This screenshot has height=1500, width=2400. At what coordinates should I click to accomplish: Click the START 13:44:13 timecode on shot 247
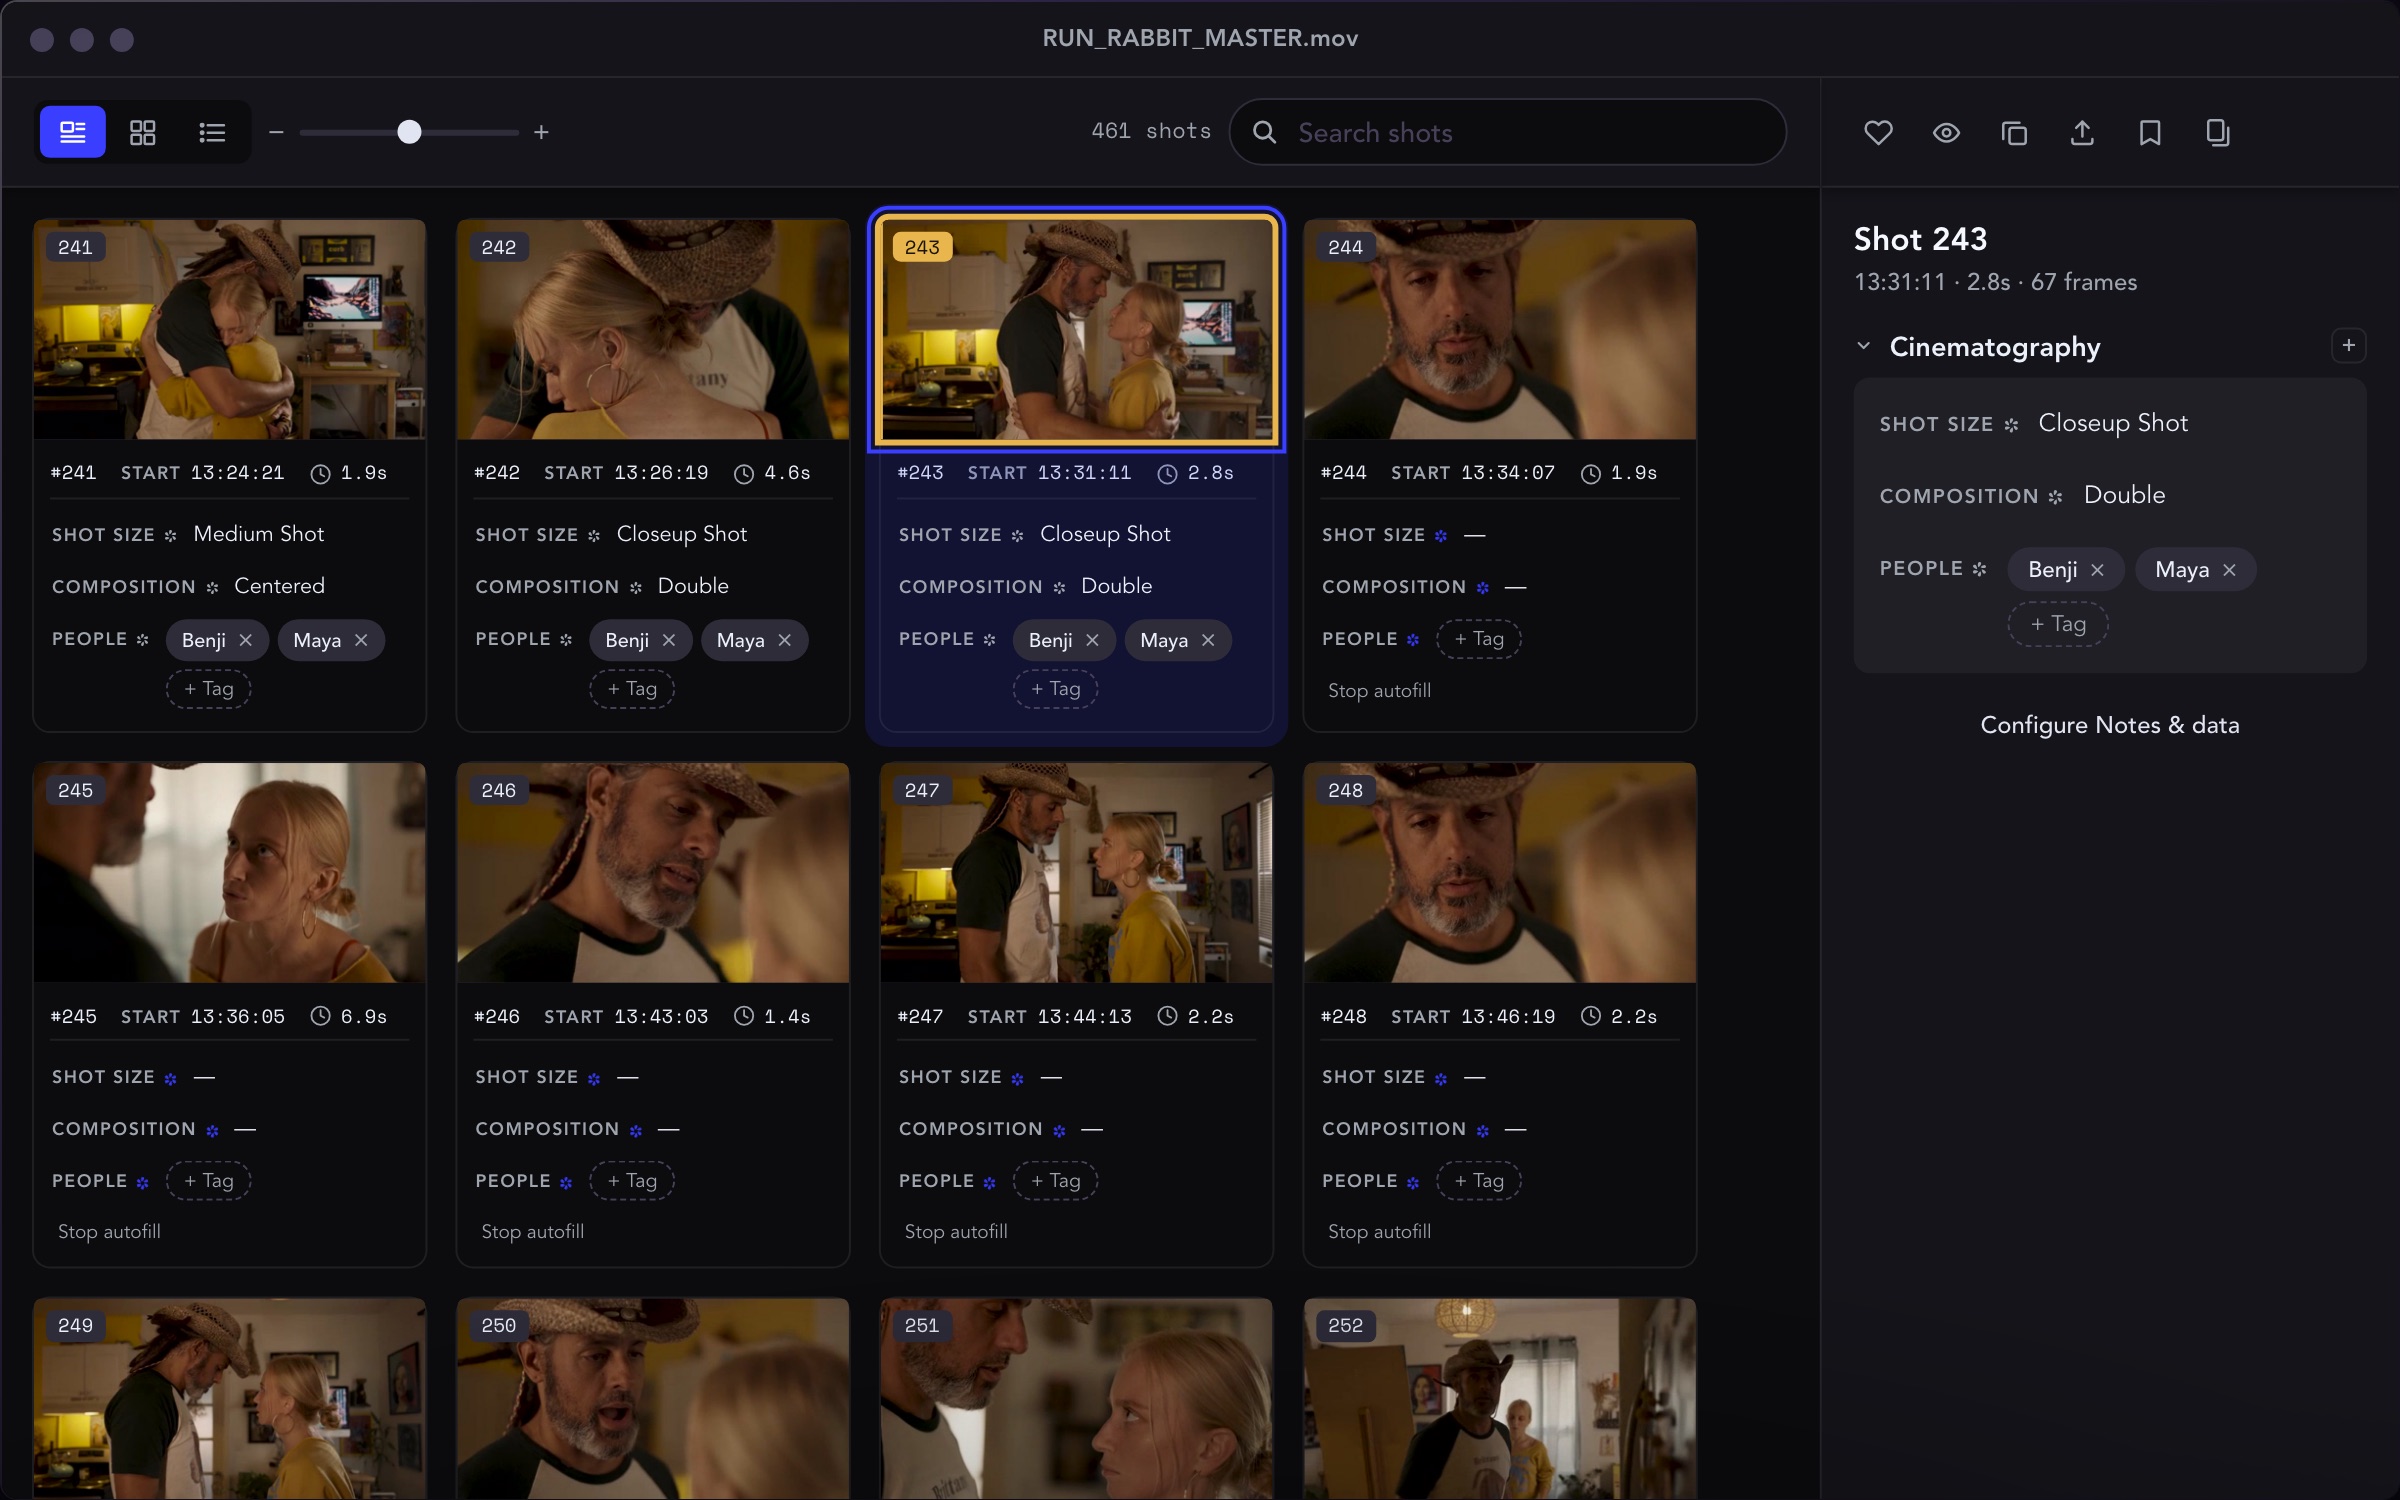(x=1050, y=1017)
